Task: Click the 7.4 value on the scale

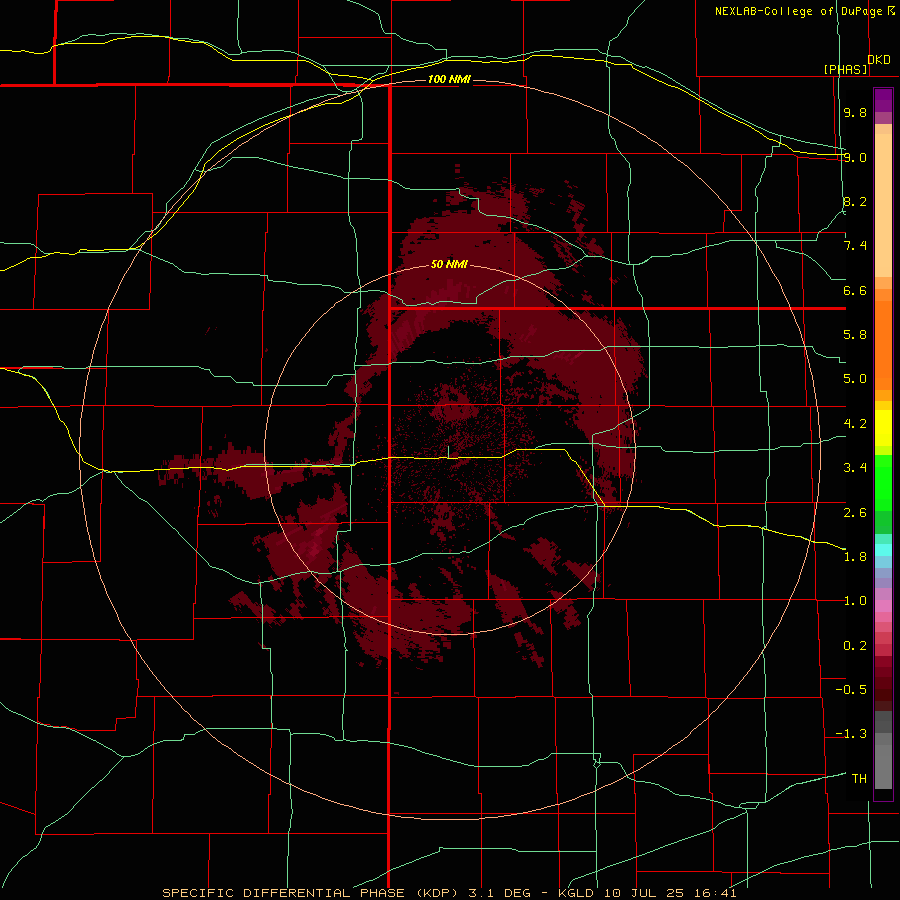Action: pyautogui.click(x=855, y=246)
